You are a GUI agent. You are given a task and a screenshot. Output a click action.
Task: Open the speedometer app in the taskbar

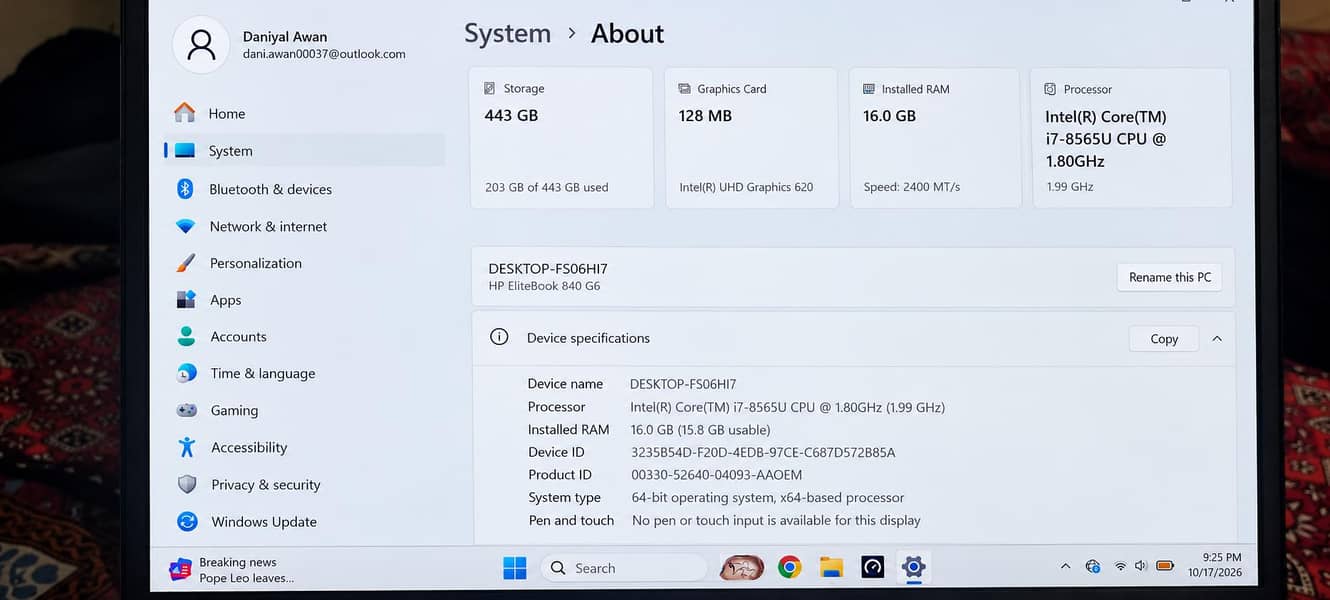tap(872, 568)
